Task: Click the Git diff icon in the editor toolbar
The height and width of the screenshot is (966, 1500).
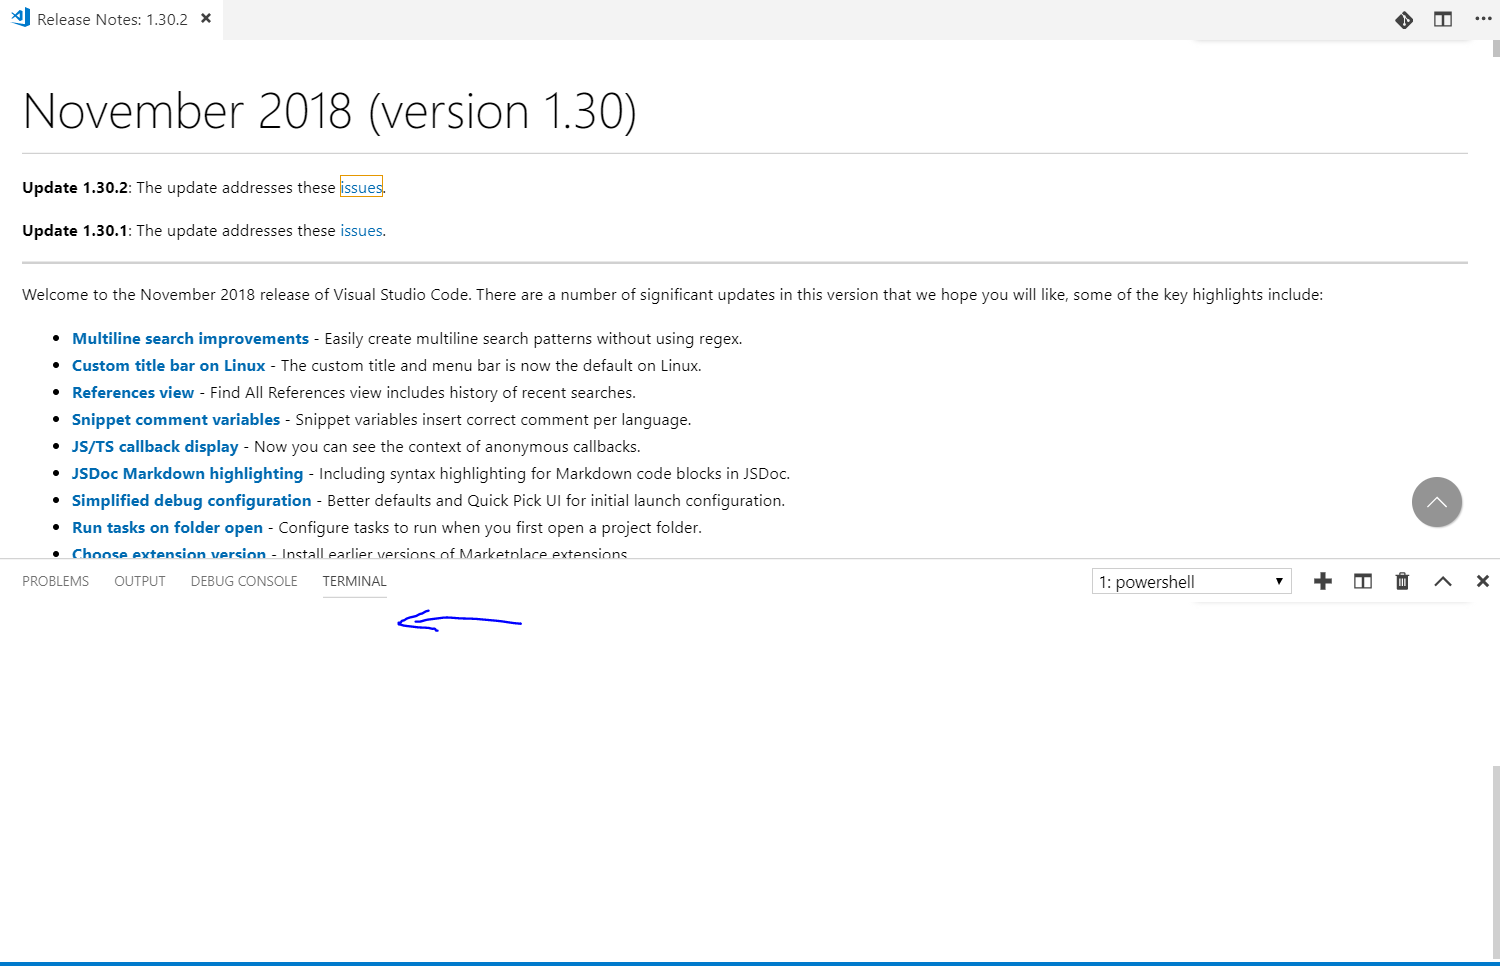Action: 1404,19
